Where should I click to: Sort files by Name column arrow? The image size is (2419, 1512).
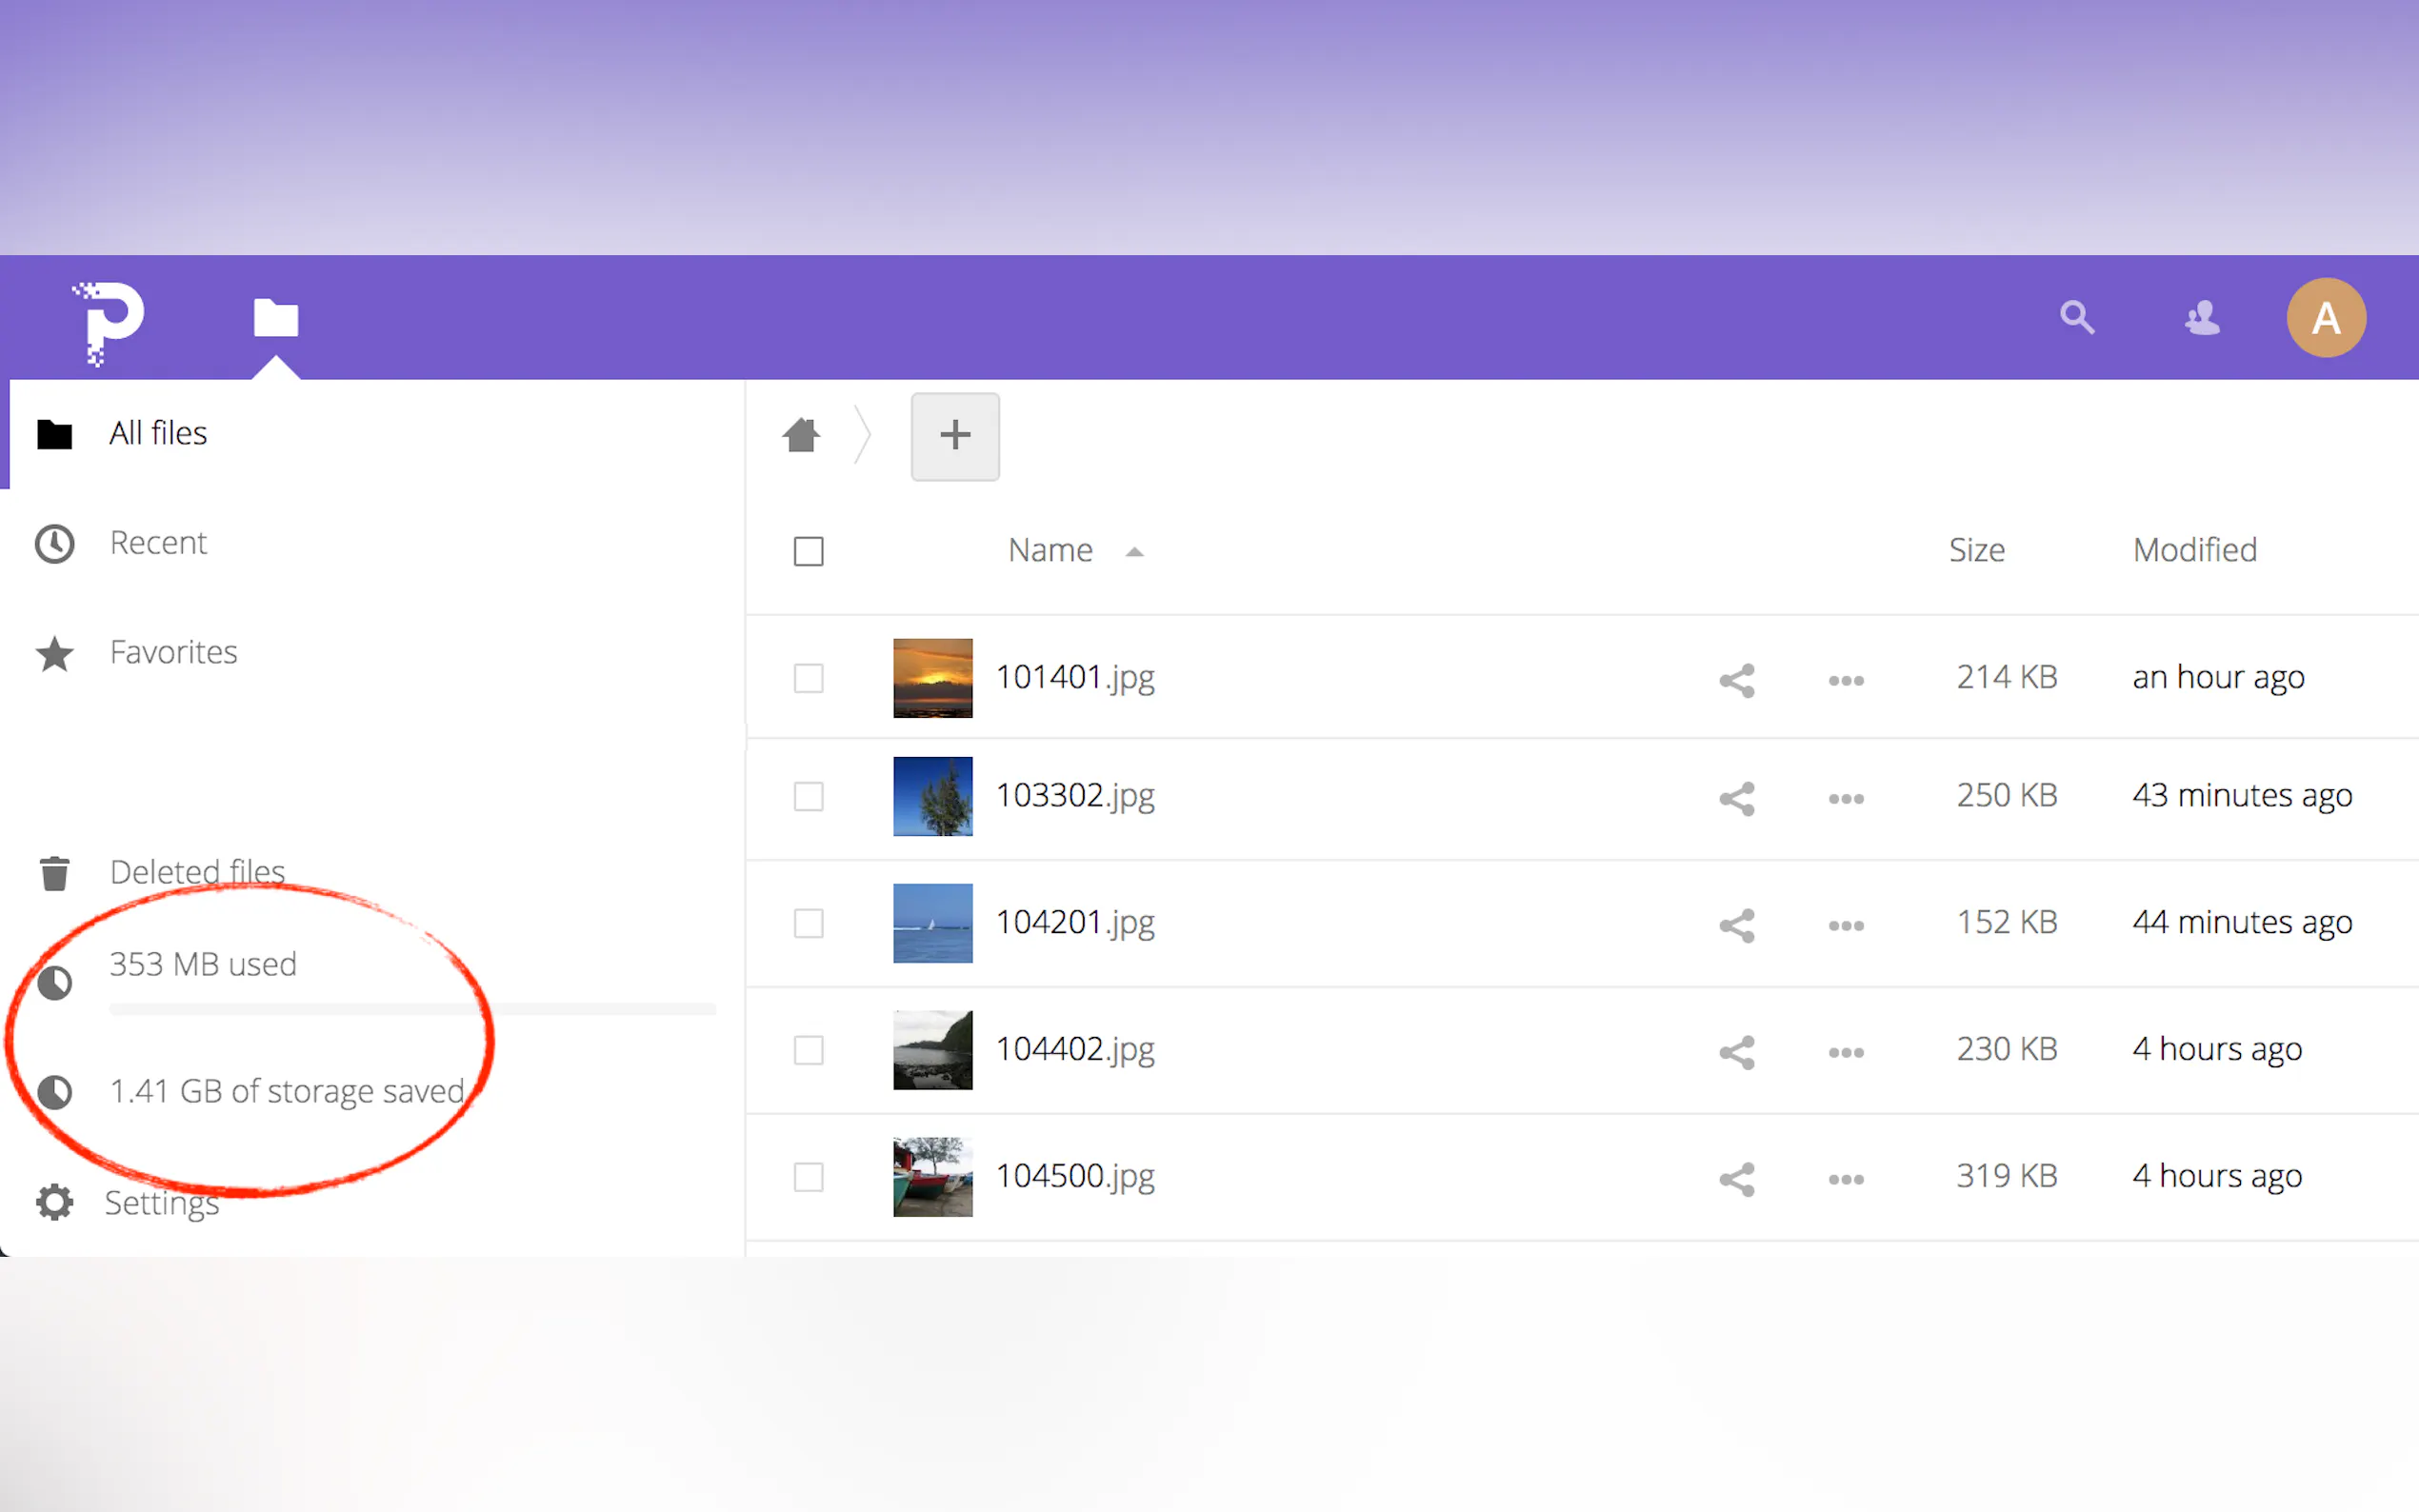pyautogui.click(x=1133, y=552)
